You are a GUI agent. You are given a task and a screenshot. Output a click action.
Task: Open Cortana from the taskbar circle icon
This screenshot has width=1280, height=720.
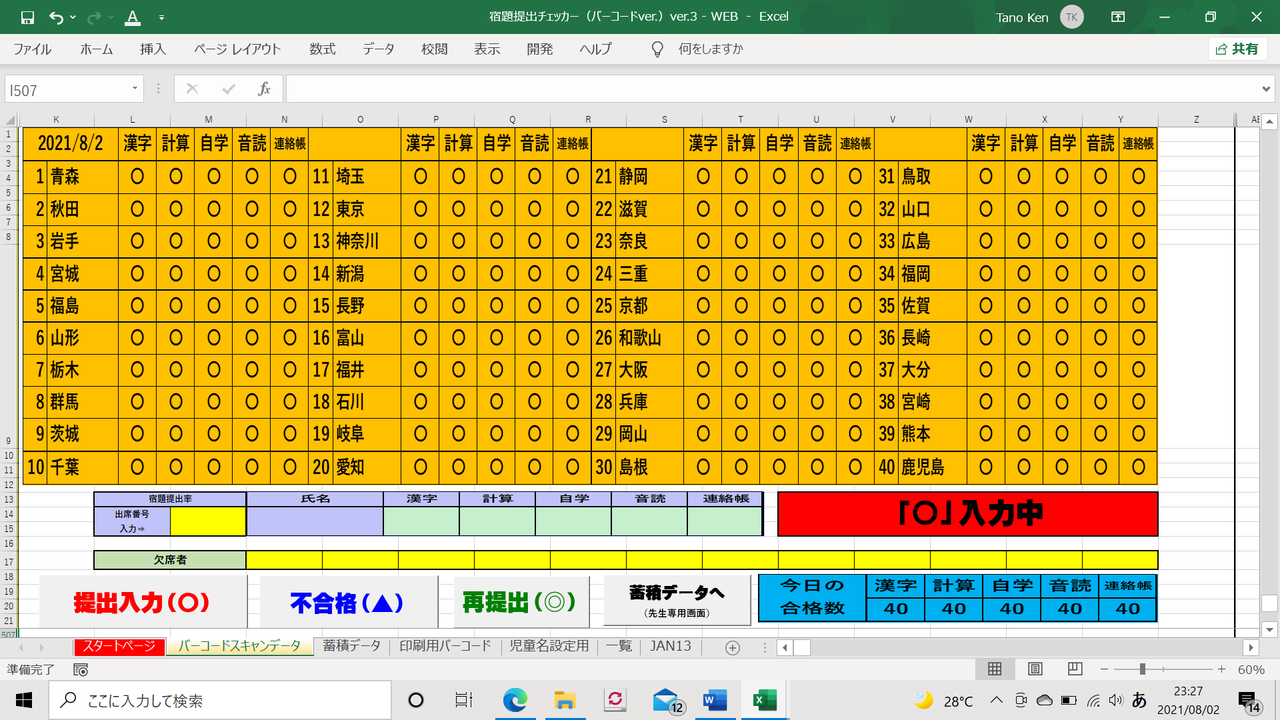[x=416, y=700]
